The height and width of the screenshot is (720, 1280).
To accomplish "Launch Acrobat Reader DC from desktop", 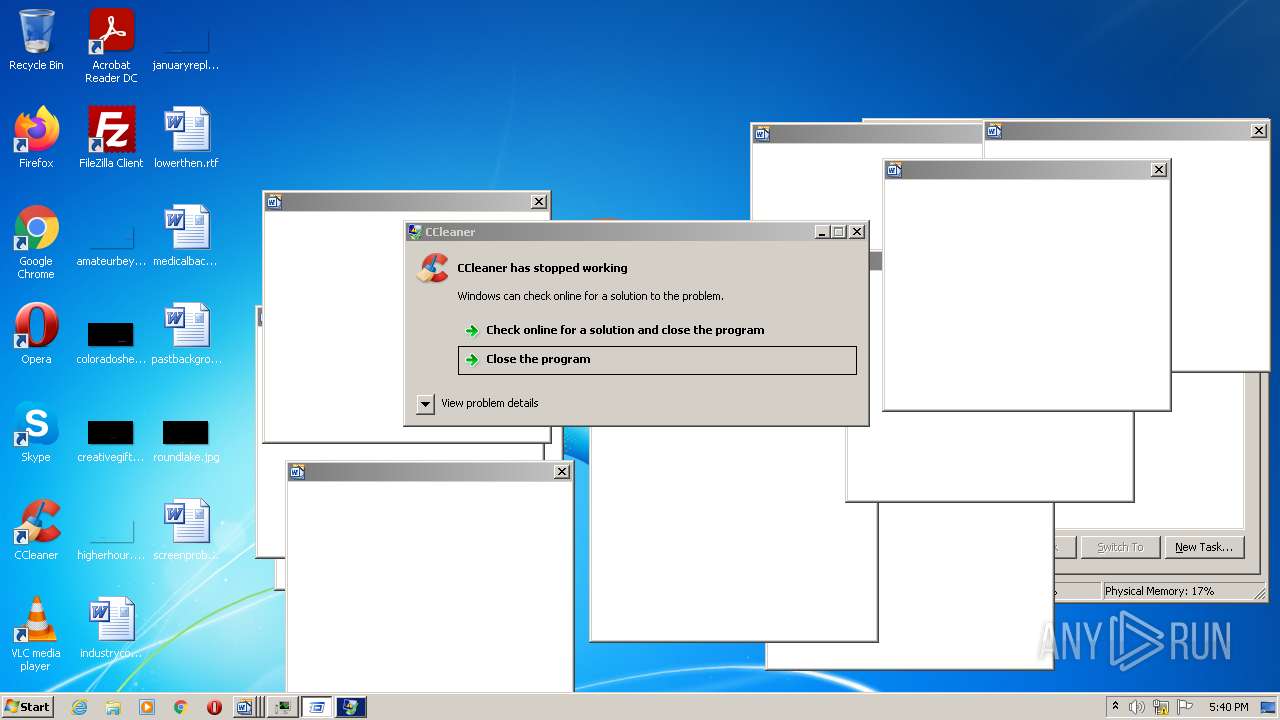I will tap(111, 46).
